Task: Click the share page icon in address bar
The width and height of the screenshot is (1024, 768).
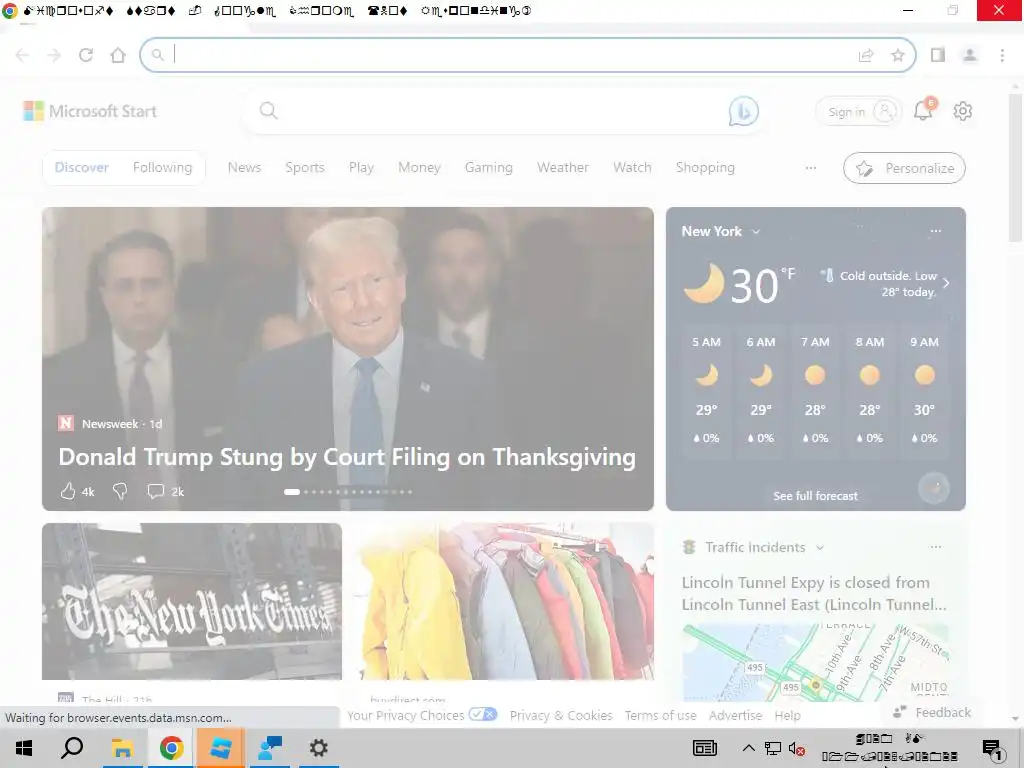Action: pos(866,56)
